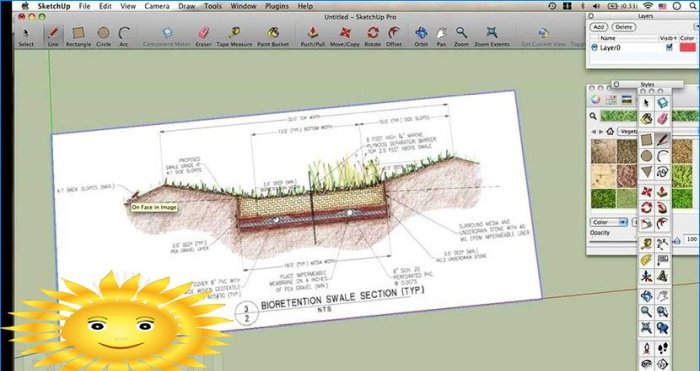The image size is (700, 371).
Task: Select the Zoom tool in top toolbar
Action: tap(461, 36)
